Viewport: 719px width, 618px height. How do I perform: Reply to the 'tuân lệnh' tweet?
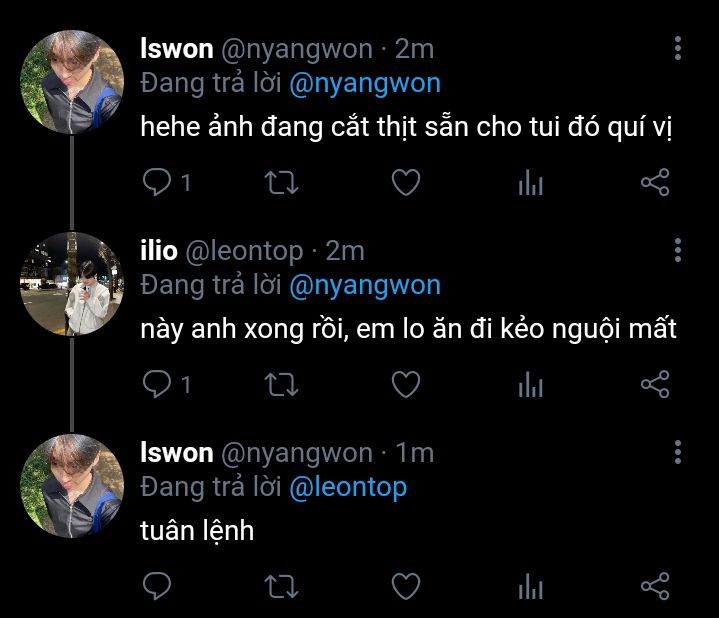click(x=157, y=585)
